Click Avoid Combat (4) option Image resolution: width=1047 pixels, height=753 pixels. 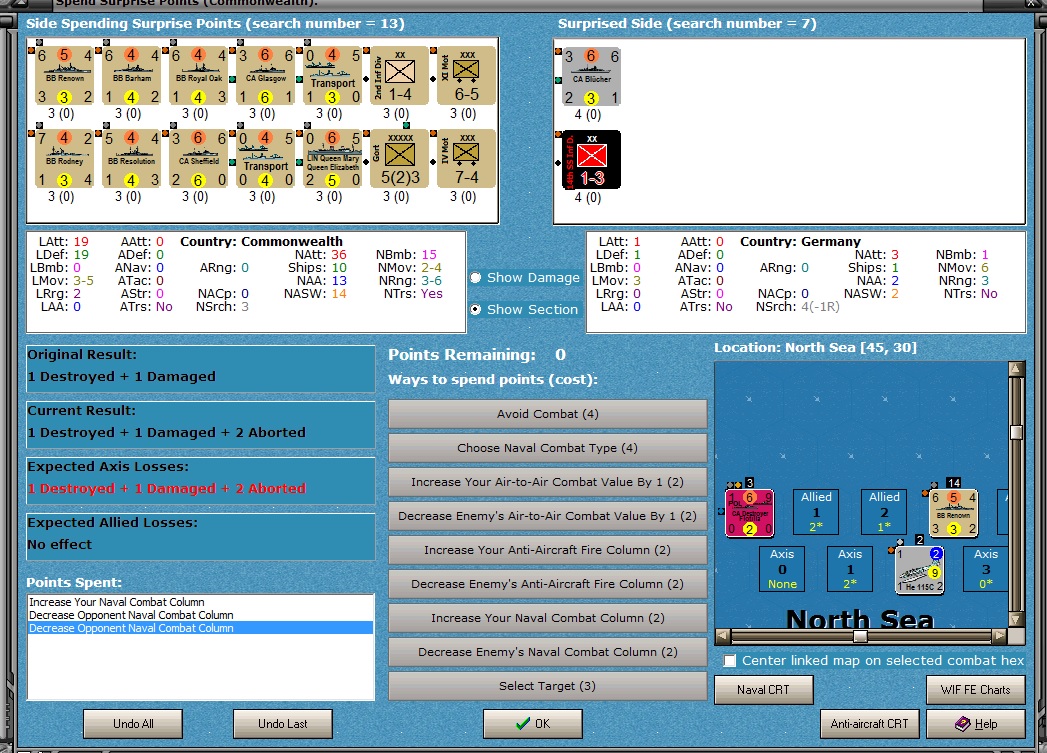(548, 414)
